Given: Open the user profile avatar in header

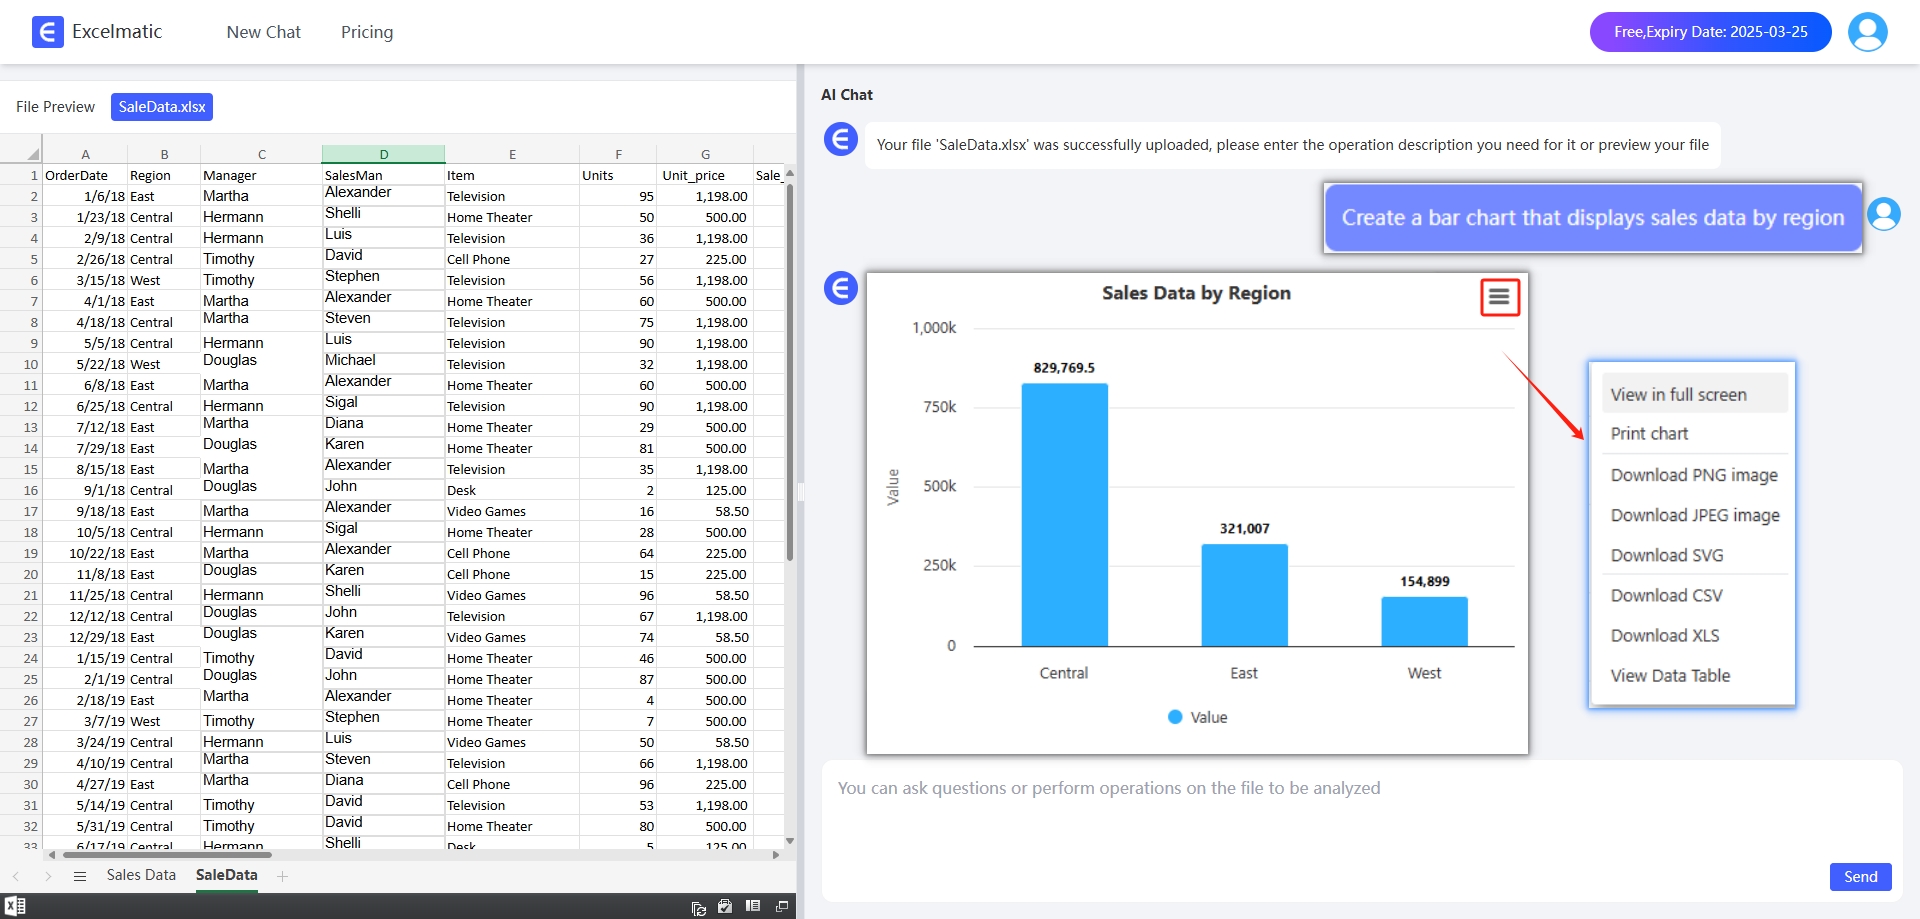Looking at the screenshot, I should pyautogui.click(x=1866, y=32).
